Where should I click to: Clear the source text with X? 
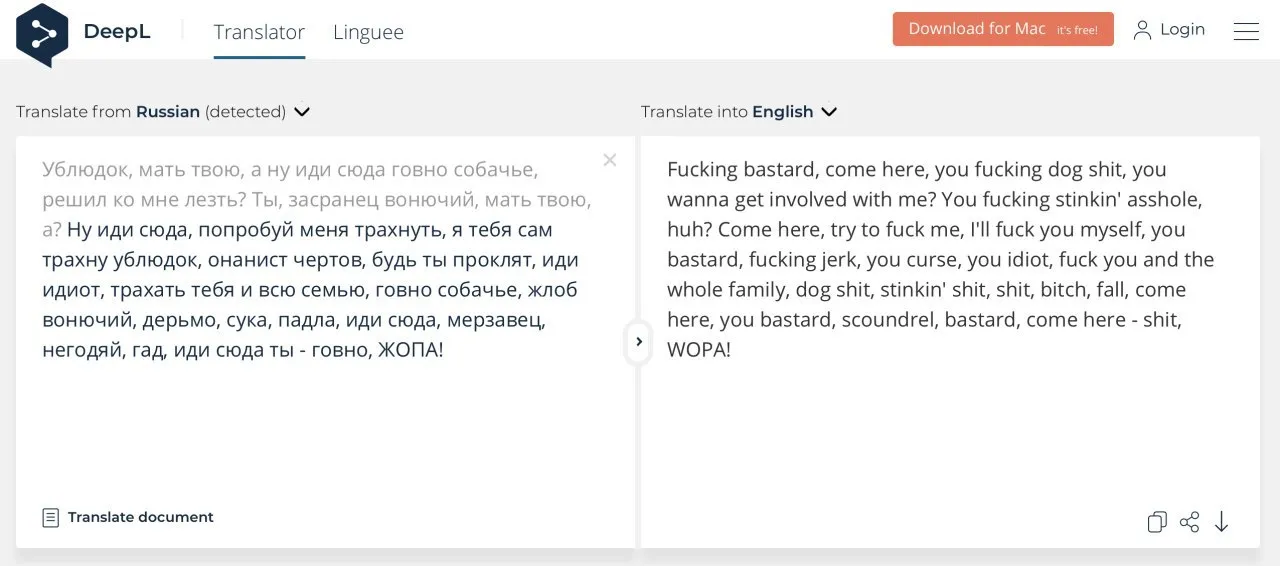click(610, 160)
